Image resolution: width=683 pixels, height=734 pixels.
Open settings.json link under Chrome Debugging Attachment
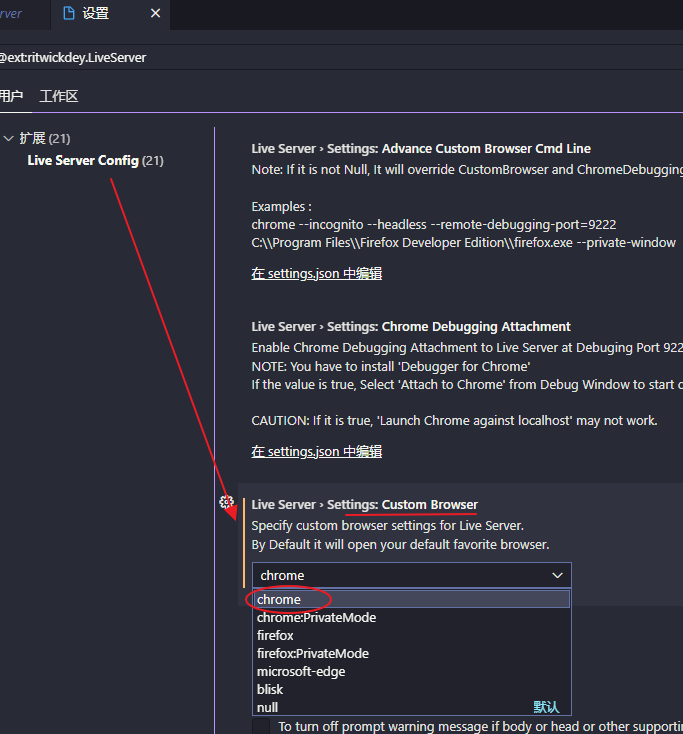coord(316,451)
